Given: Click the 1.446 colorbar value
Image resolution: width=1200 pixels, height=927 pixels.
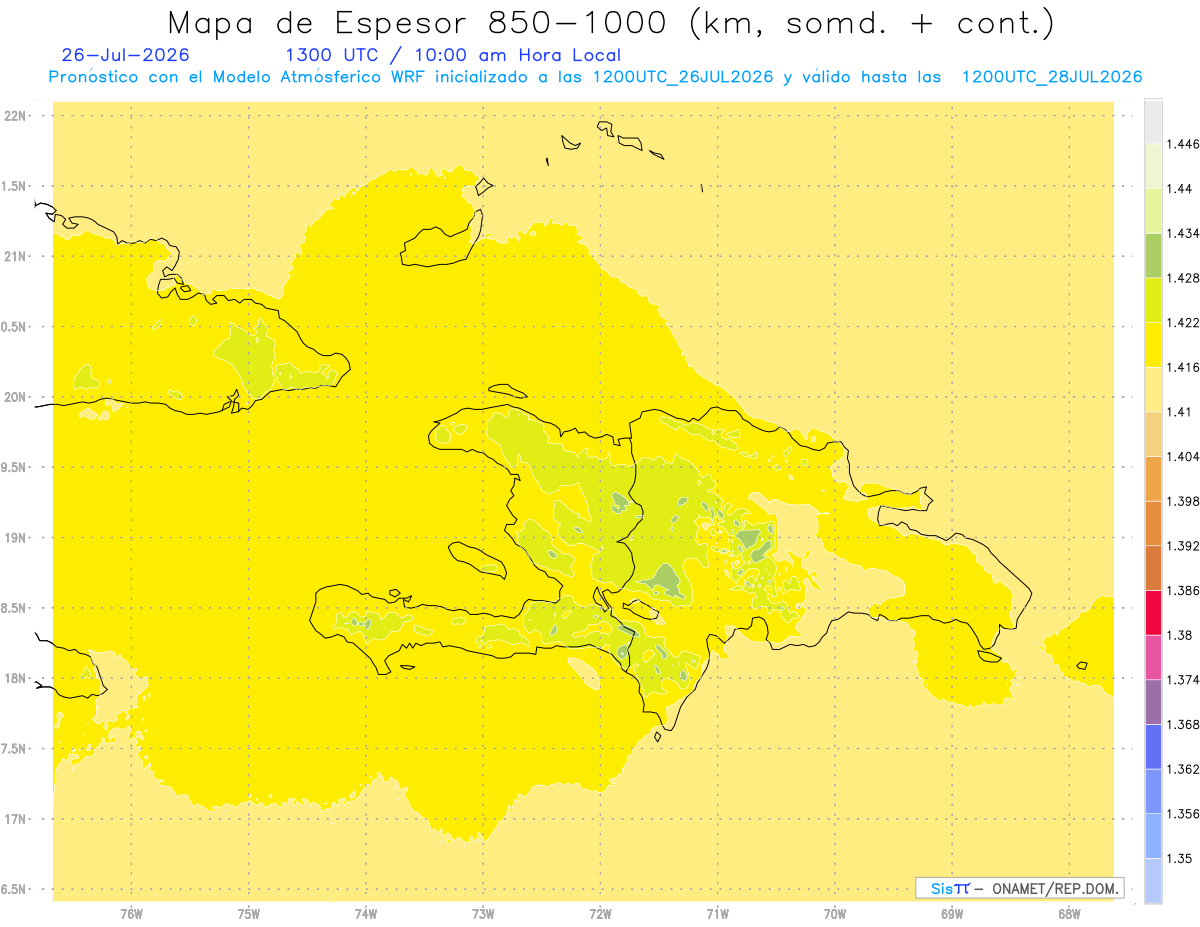Looking at the screenshot, I should point(1183,145).
